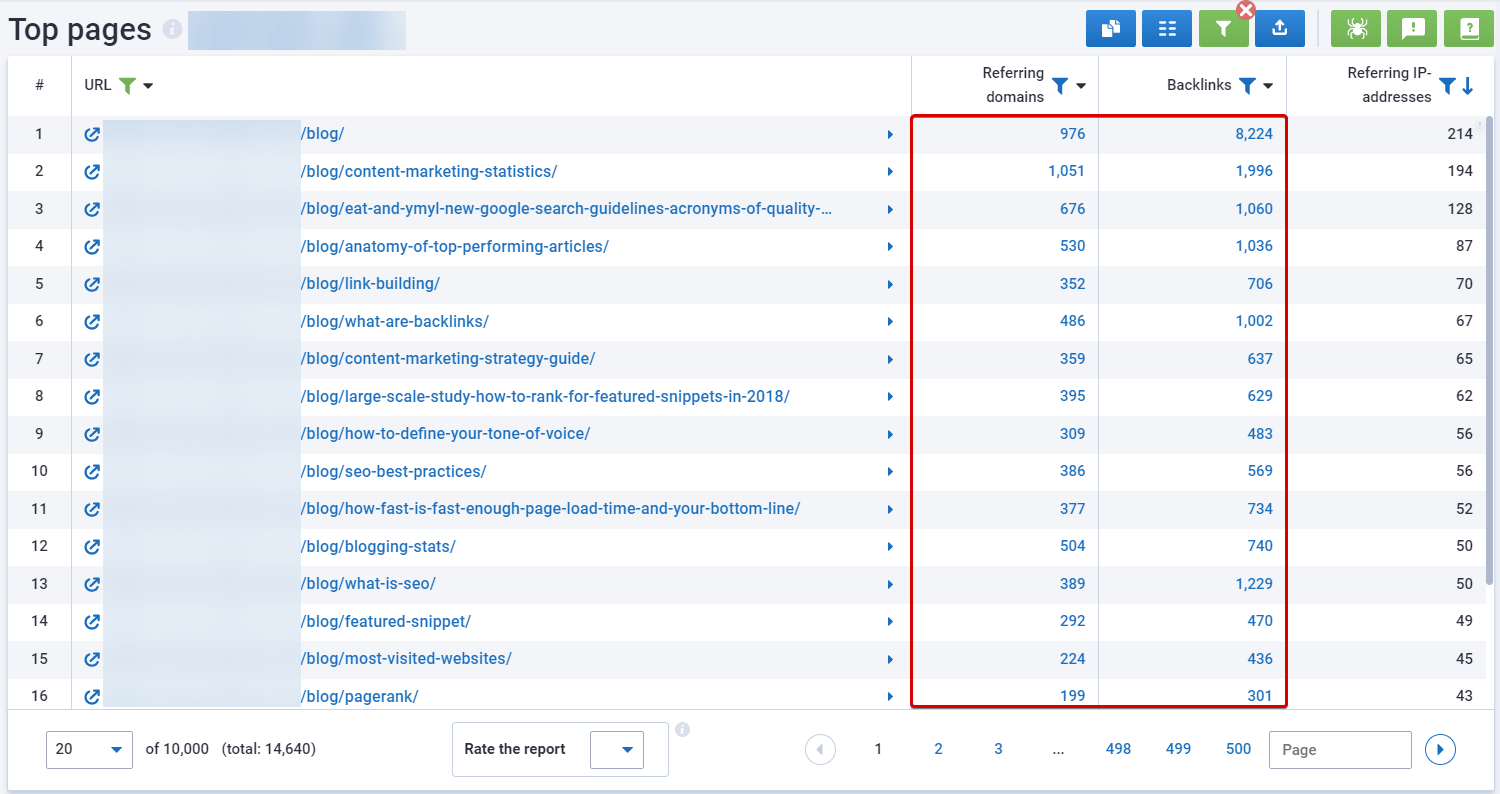Click the 1,051 referring domains value
Viewport: 1500px width, 794px height.
[1067, 171]
